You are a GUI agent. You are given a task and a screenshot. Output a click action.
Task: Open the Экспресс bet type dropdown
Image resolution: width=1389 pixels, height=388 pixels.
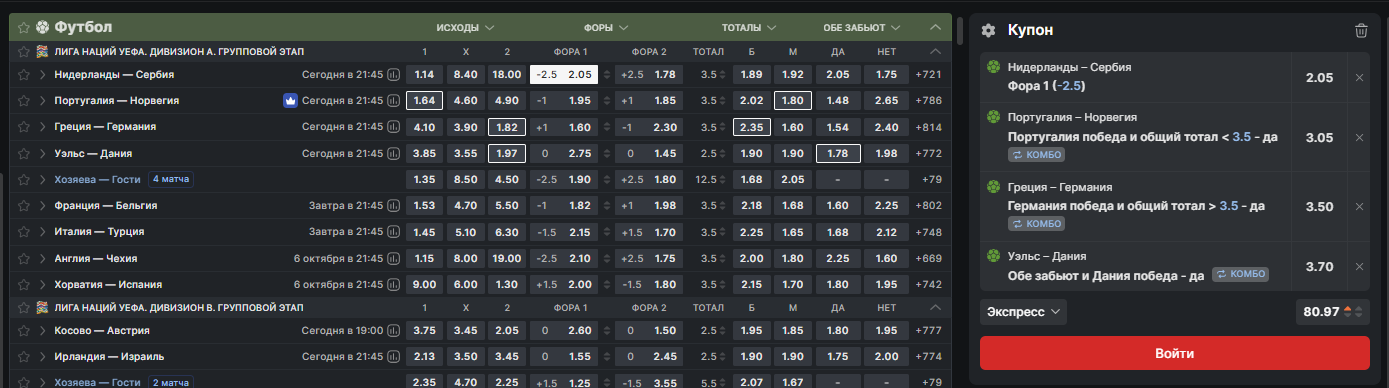tap(1023, 312)
